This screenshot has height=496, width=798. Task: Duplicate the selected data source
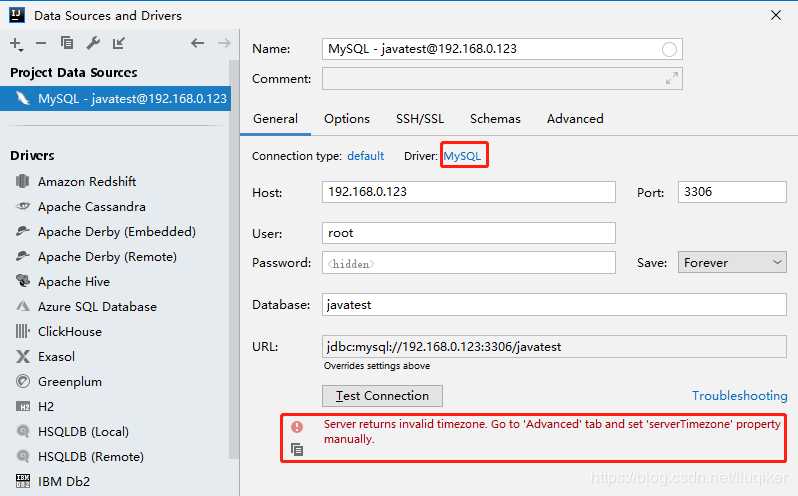67,43
